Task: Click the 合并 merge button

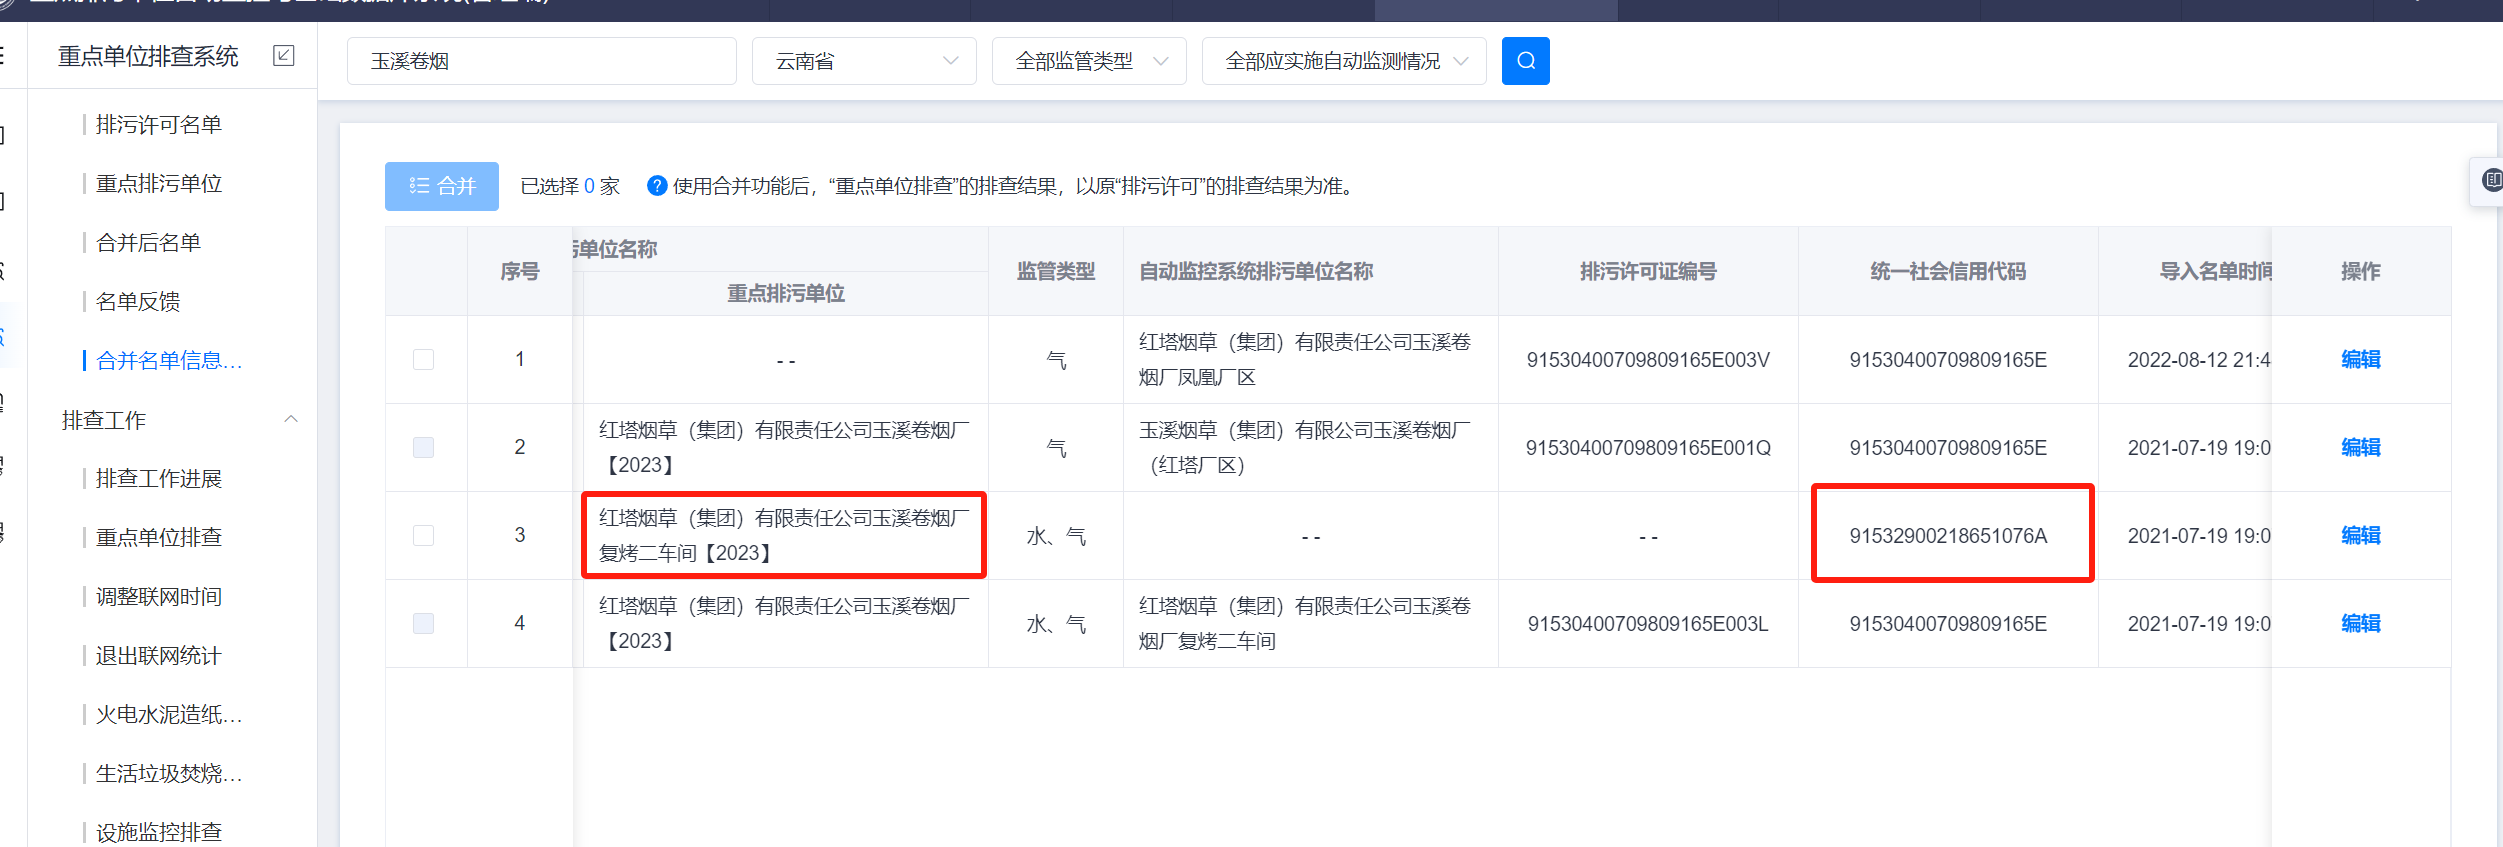Action: coord(442,186)
